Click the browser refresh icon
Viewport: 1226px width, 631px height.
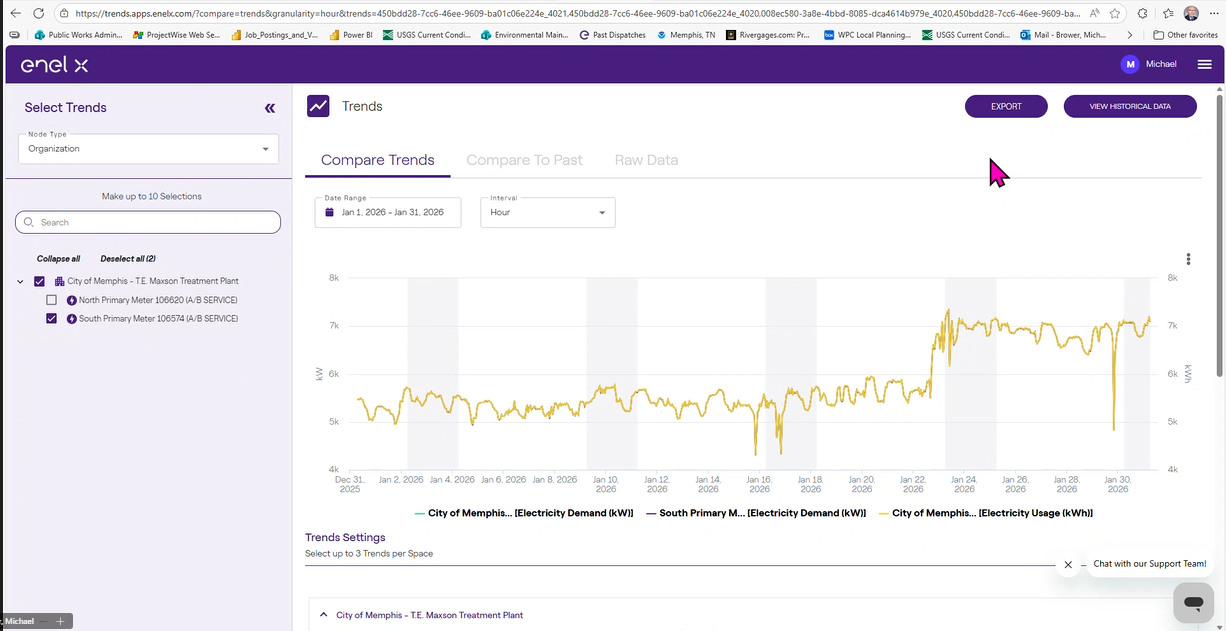pyautogui.click(x=38, y=14)
